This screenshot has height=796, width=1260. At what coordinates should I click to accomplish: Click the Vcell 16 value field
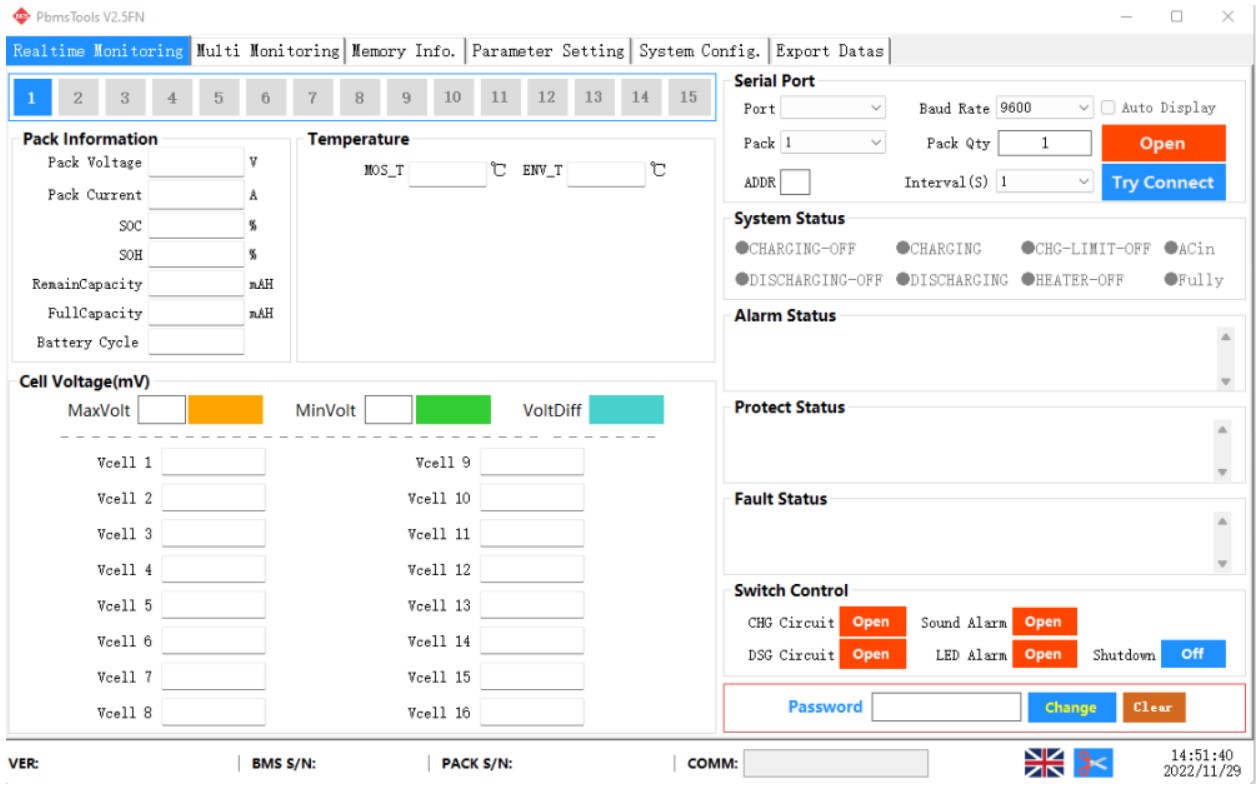tap(532, 712)
